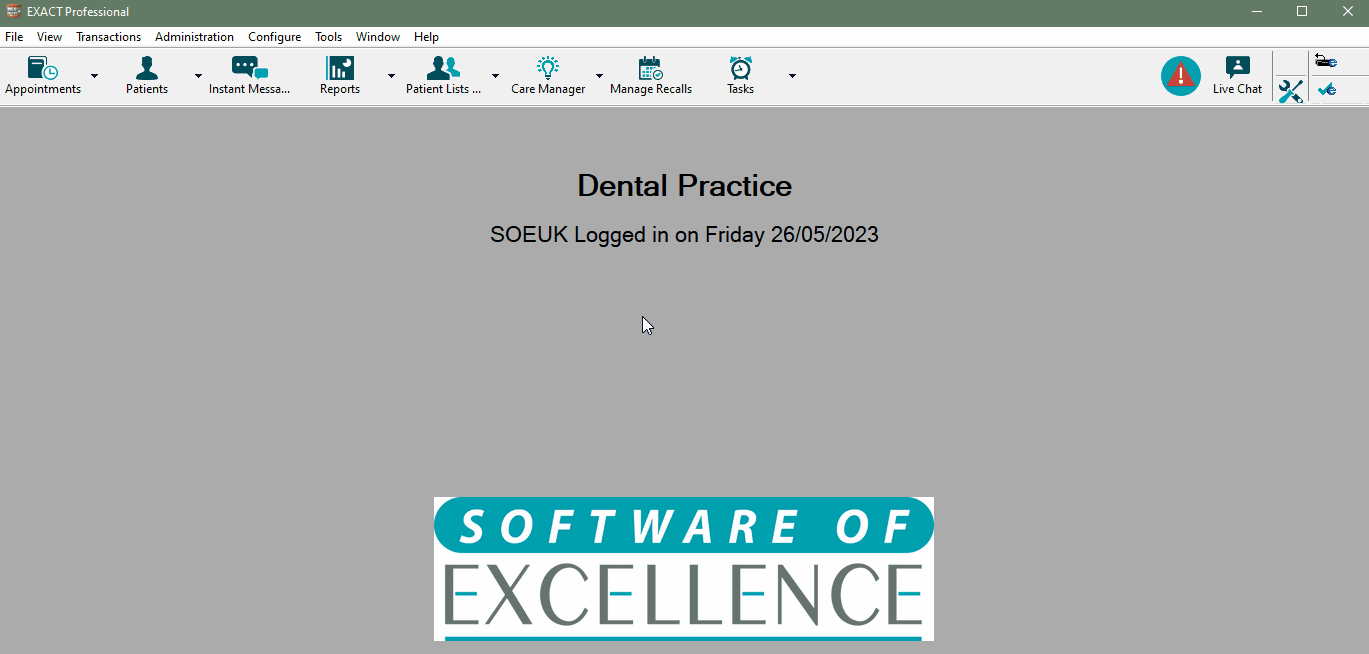Image resolution: width=1369 pixels, height=654 pixels.
Task: Expand the Care Manager dropdown arrow
Action: [x=599, y=76]
